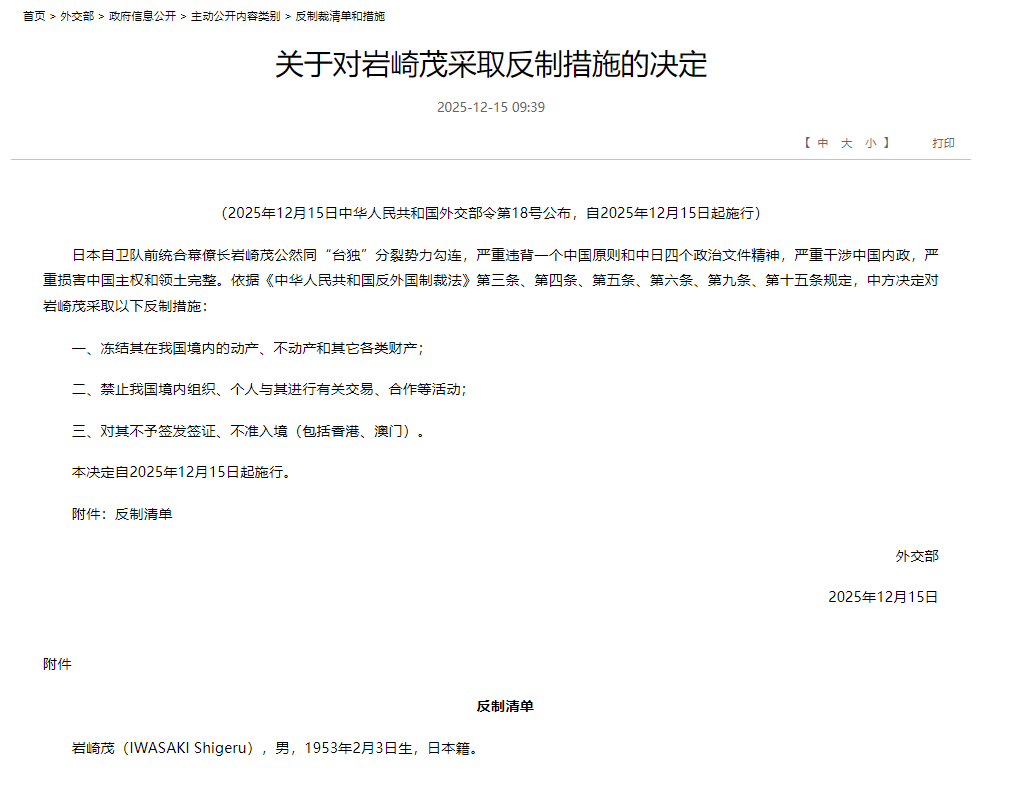Click the 首页 breadcrumb link
This screenshot has width=1022, height=792.
34,16
